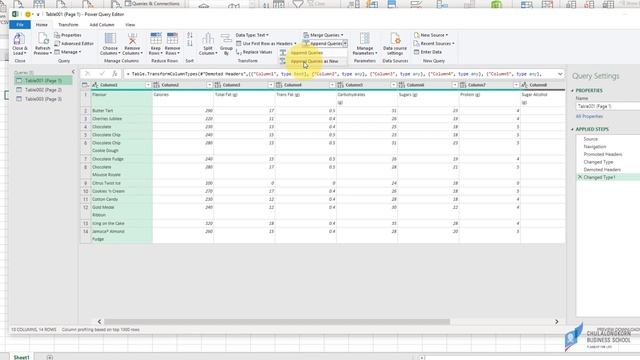Click the Group By icon
Screen dimensions: 640x360
[x=226, y=39]
